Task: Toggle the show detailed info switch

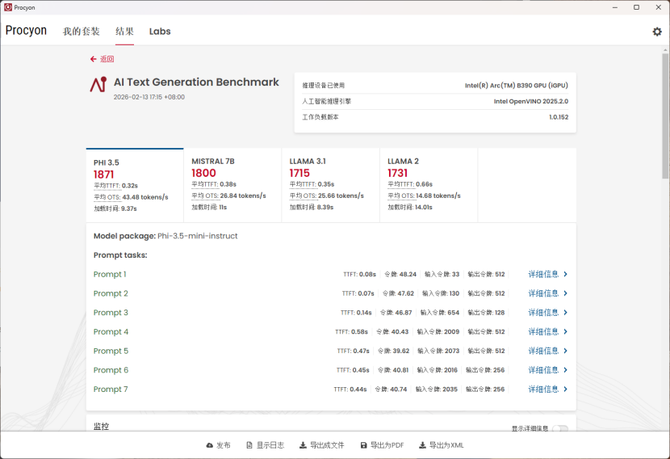Action: 560,429
